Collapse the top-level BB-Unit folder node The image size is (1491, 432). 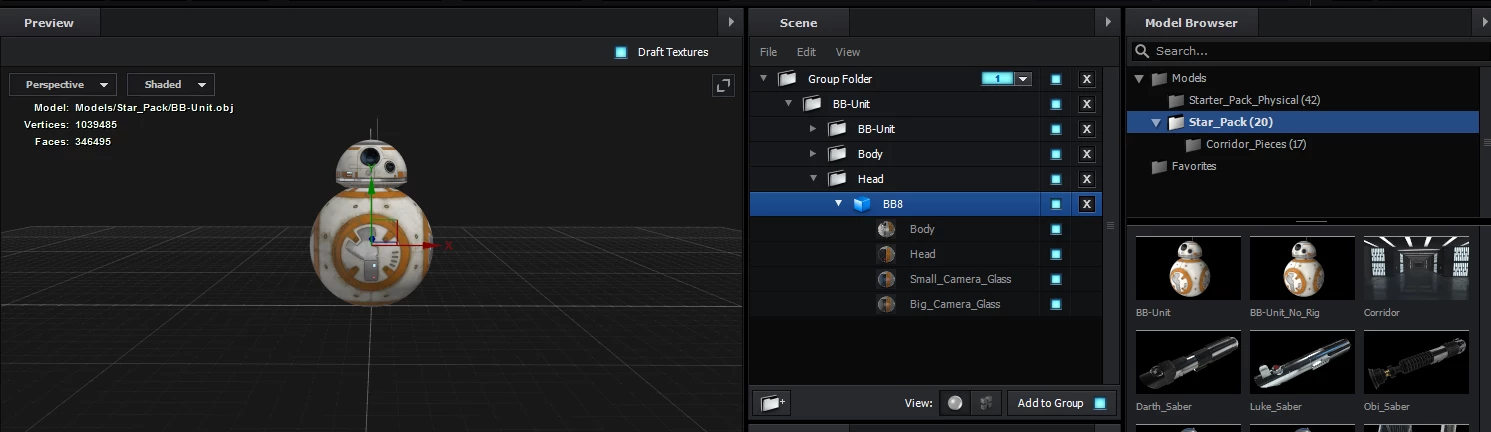788,104
